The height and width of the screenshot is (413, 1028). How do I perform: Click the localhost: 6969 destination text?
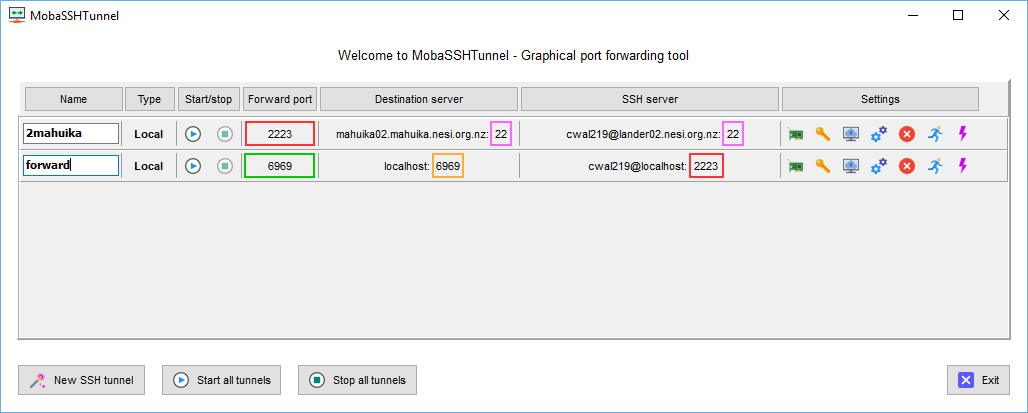coord(422,167)
